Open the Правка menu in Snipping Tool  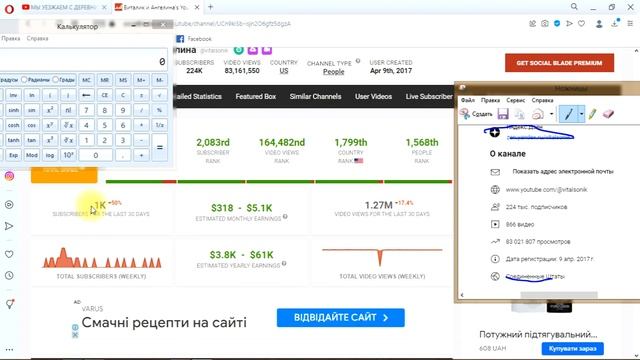(490, 100)
